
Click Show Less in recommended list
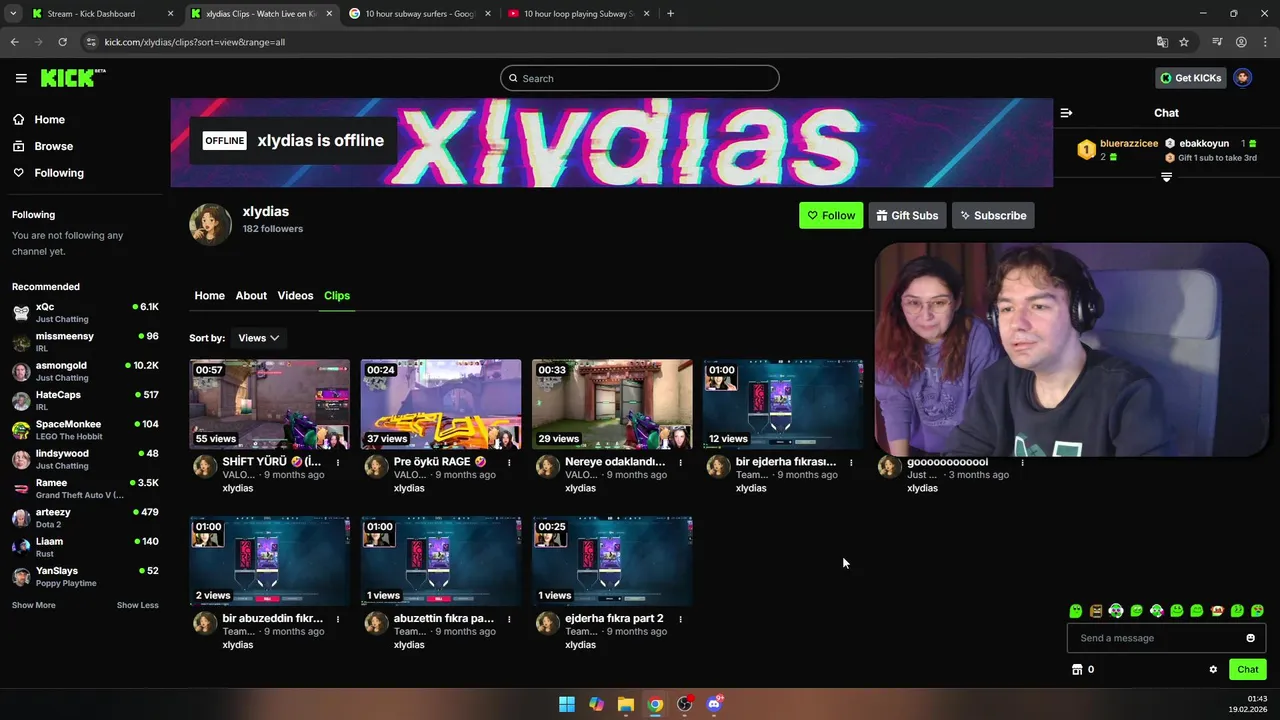point(137,605)
